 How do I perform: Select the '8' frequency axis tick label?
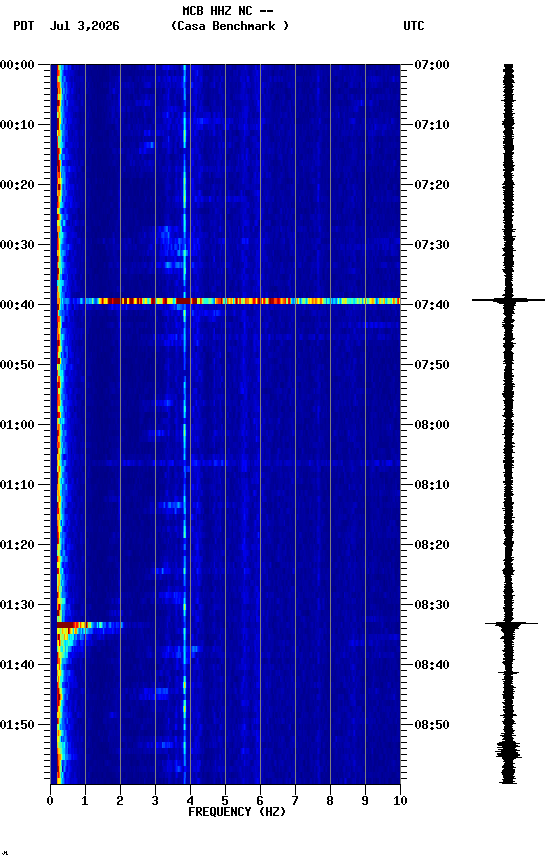[330, 802]
